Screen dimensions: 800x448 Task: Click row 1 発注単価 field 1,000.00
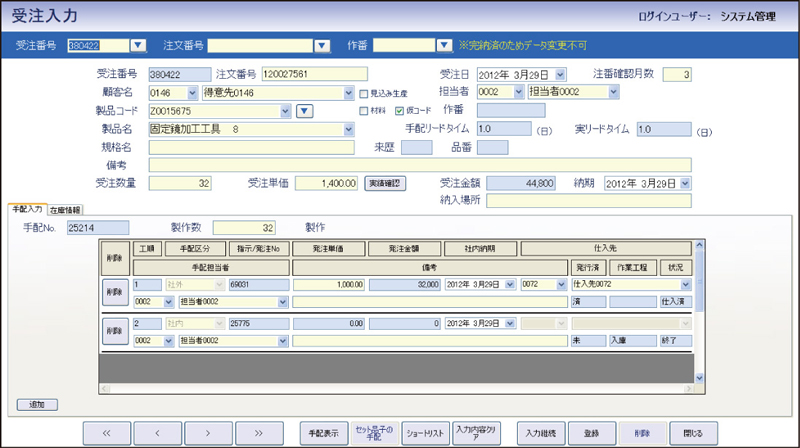329,284
